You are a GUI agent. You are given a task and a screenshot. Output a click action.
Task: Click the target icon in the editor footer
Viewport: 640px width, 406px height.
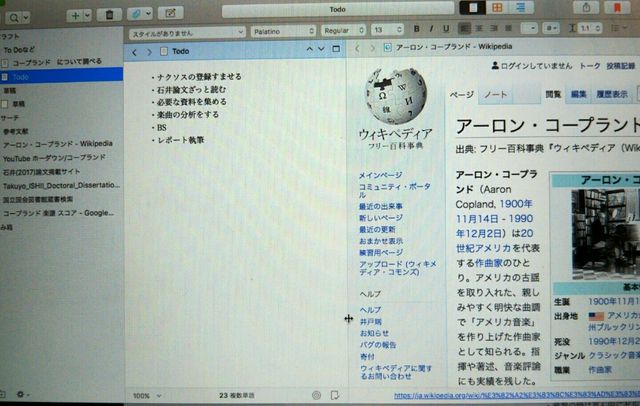tap(316, 395)
